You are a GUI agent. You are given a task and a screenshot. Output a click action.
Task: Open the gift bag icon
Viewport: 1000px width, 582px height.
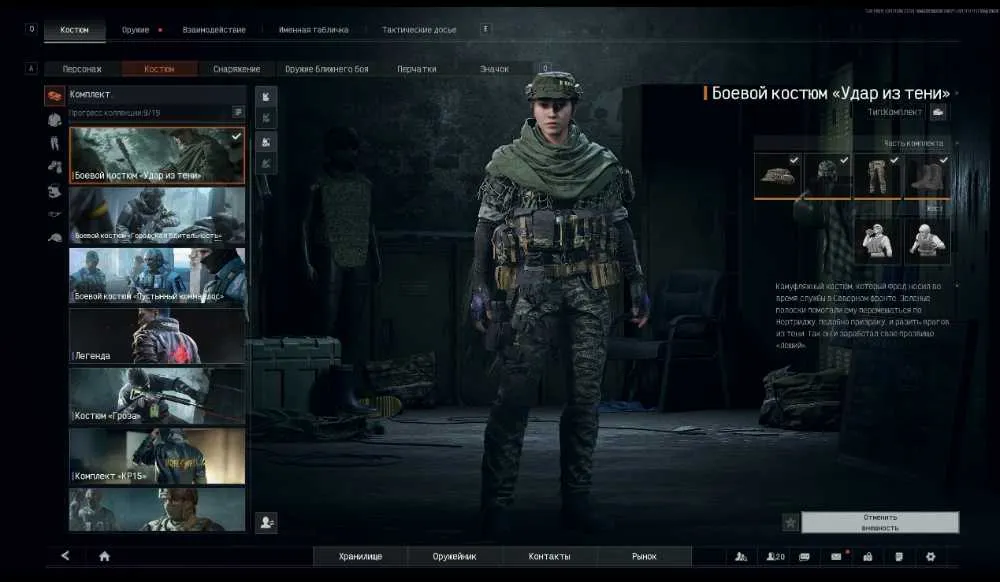pyautogui.click(x=867, y=557)
